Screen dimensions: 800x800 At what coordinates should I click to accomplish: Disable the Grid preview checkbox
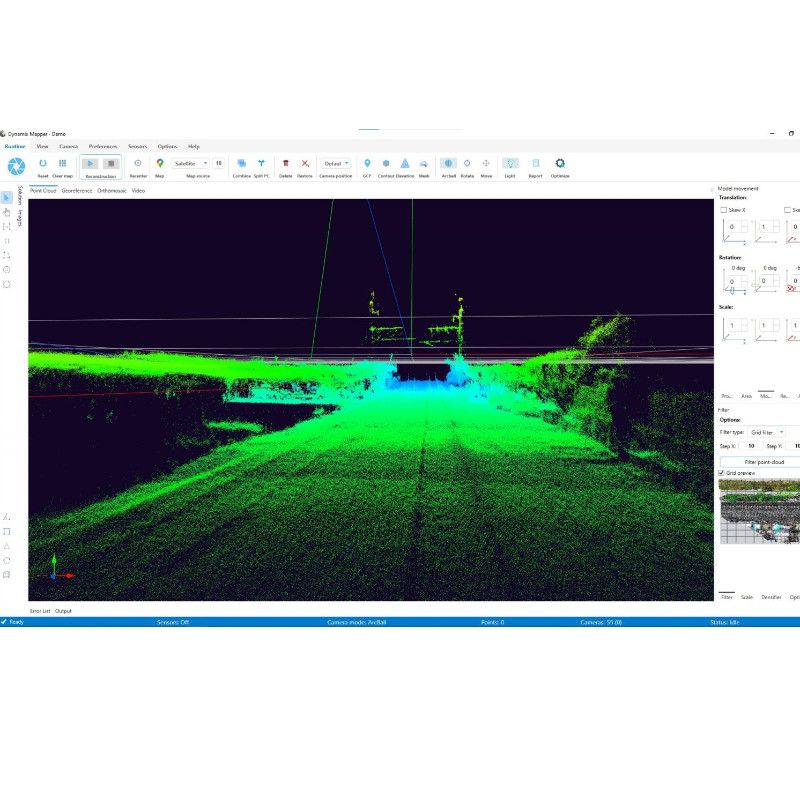pyautogui.click(x=721, y=473)
